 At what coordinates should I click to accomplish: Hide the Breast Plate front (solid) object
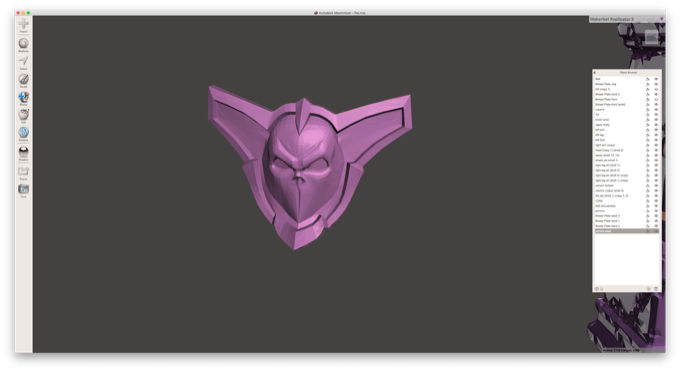point(656,104)
